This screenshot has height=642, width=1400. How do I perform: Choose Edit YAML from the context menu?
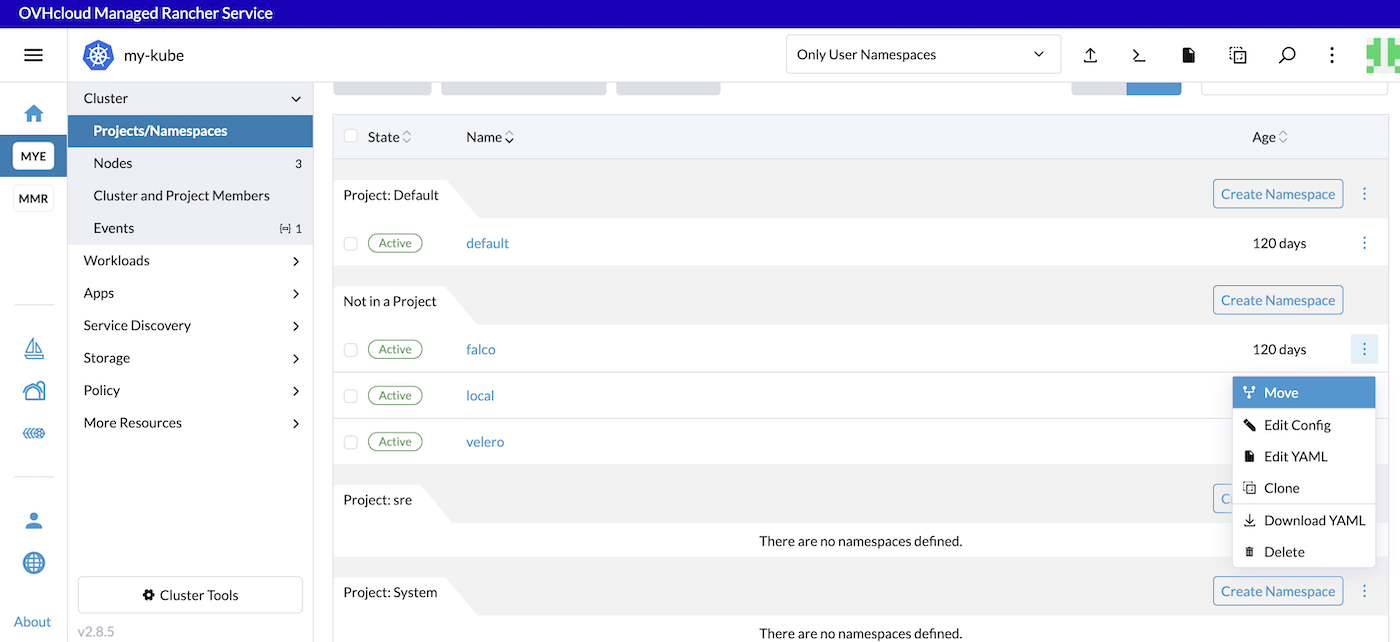point(1293,456)
